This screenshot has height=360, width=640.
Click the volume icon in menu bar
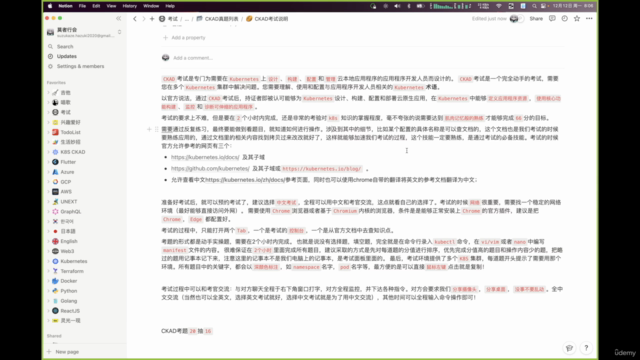[397, 6]
